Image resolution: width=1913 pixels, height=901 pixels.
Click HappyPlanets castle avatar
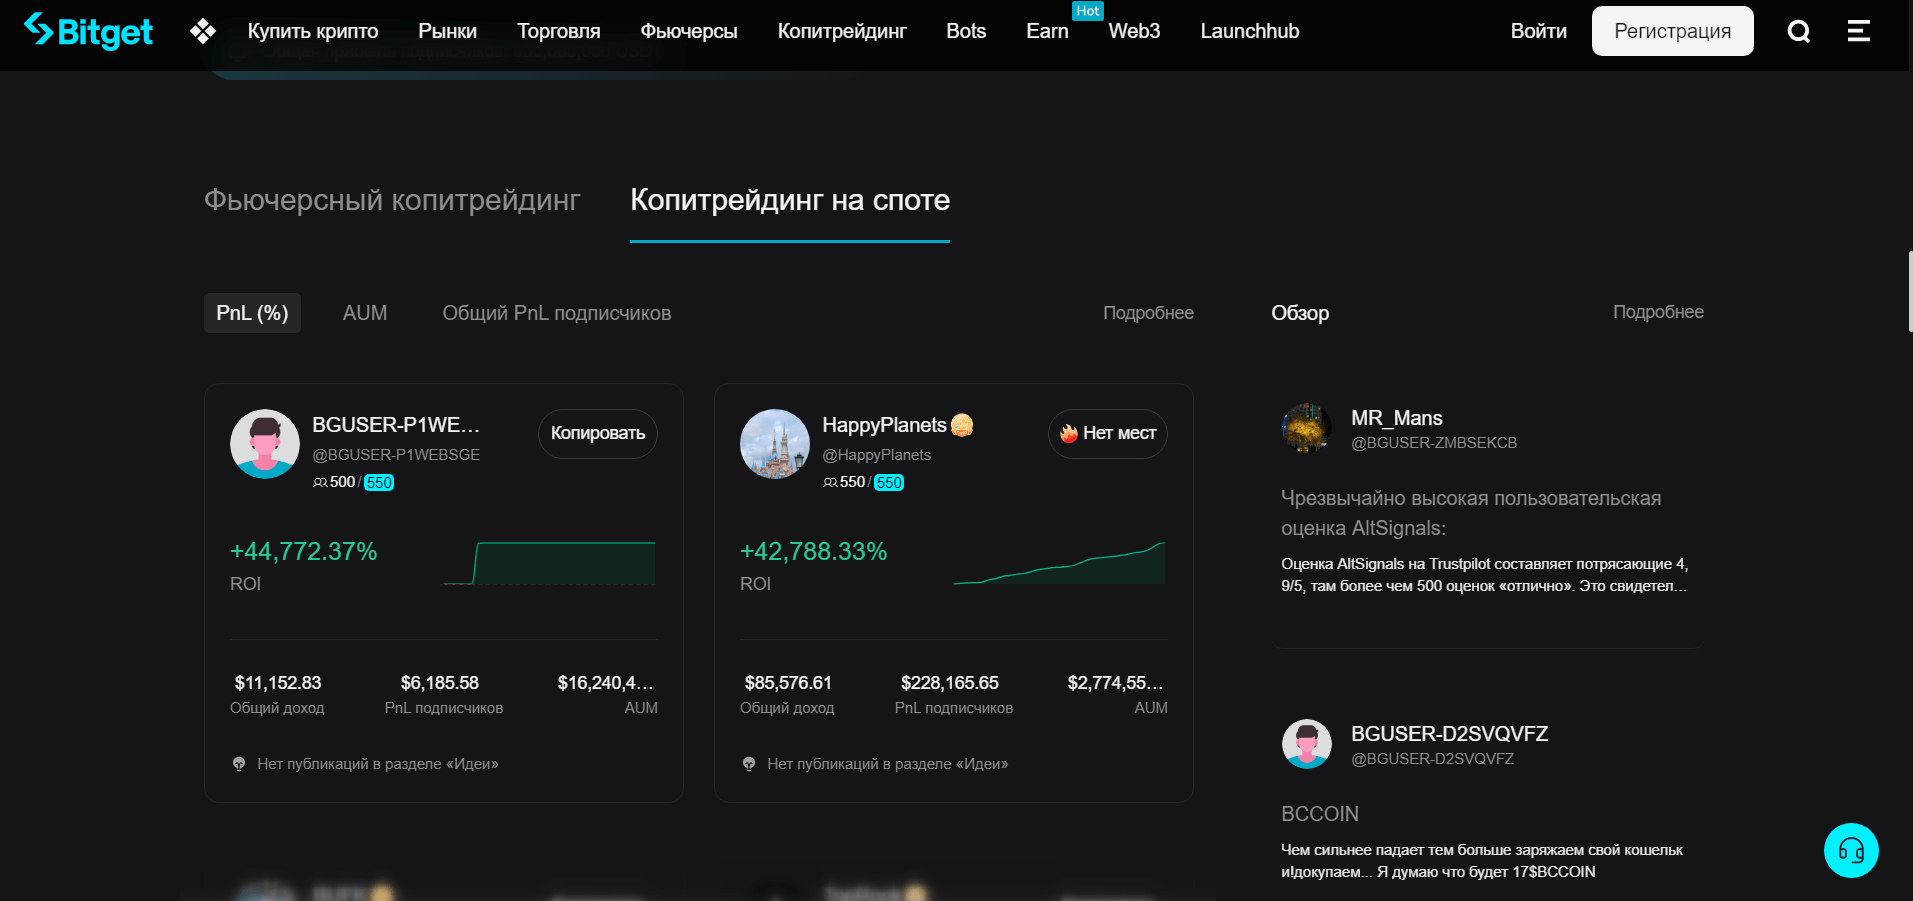(x=775, y=444)
